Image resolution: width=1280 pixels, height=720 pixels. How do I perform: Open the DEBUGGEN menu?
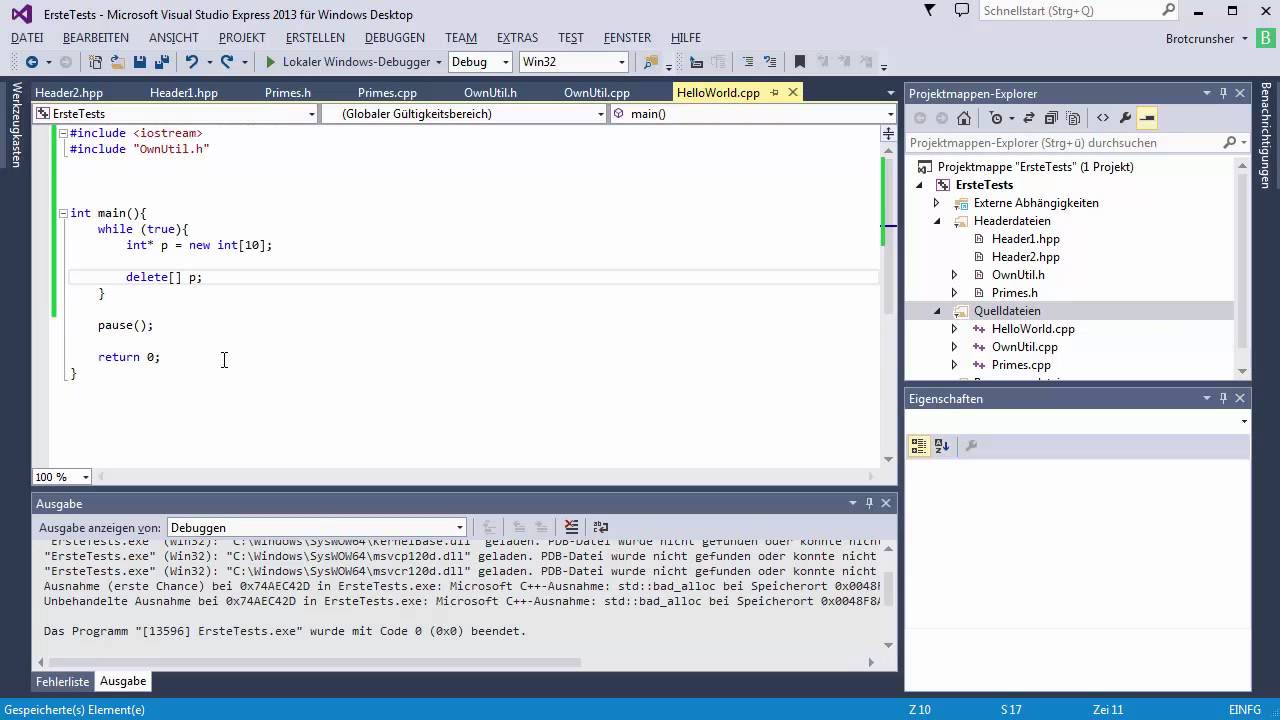[395, 37]
